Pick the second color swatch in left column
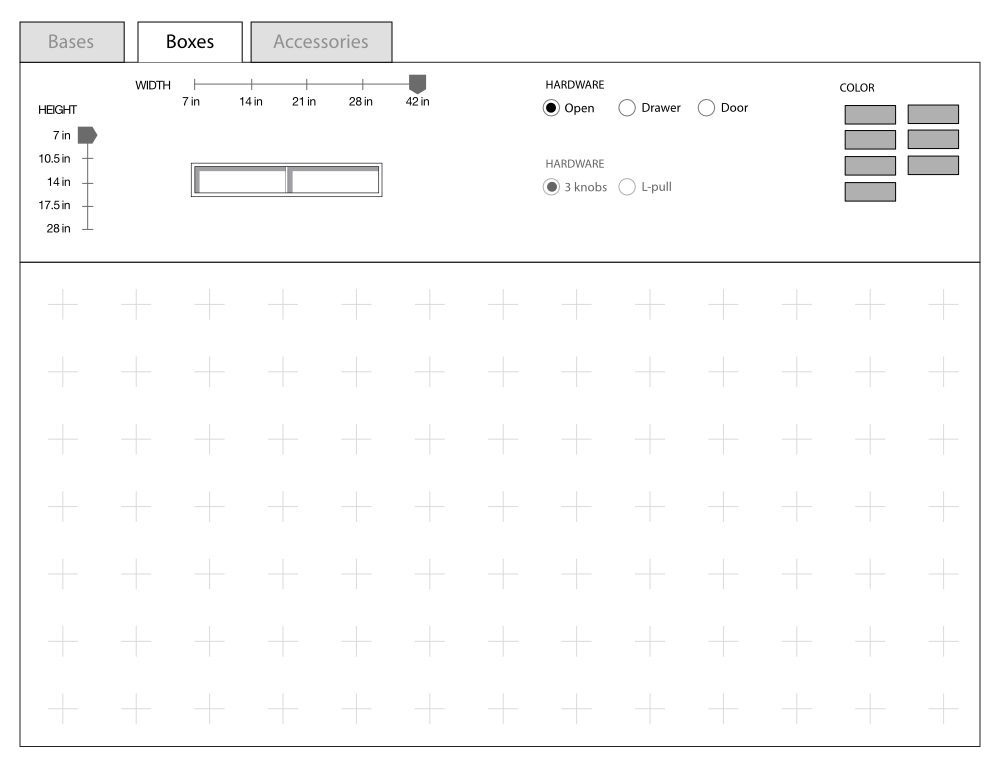1000x760 pixels. (x=870, y=140)
